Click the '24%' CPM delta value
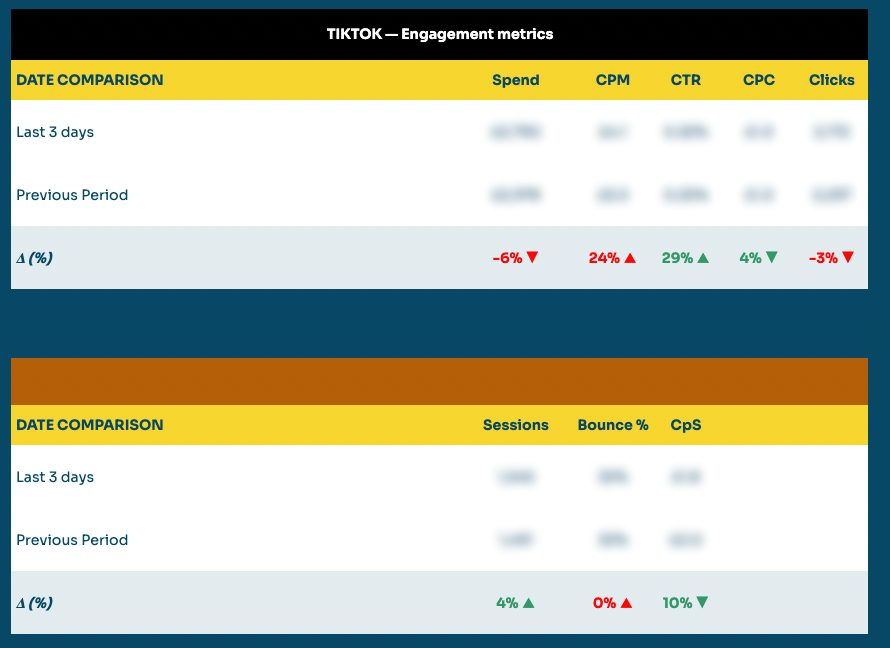The height and width of the screenshot is (648, 890). pos(604,258)
